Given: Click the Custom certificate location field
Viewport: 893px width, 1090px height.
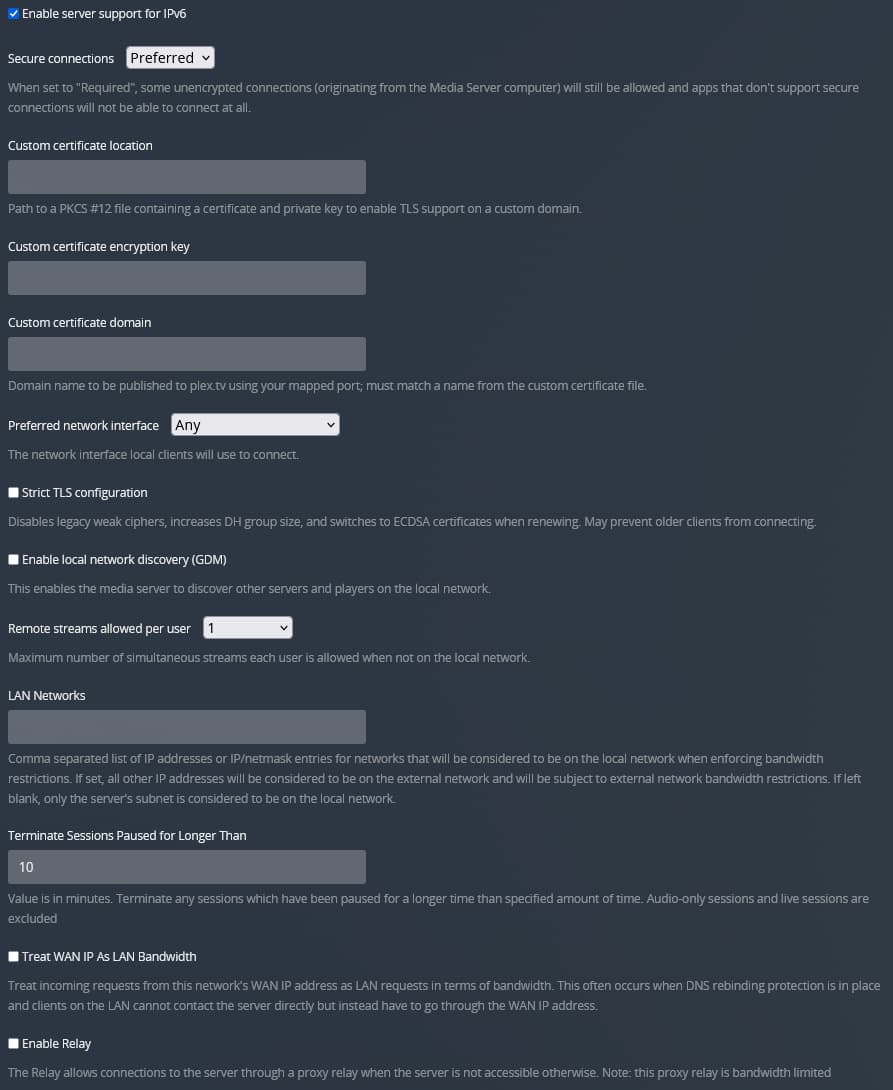Looking at the screenshot, I should click(187, 177).
